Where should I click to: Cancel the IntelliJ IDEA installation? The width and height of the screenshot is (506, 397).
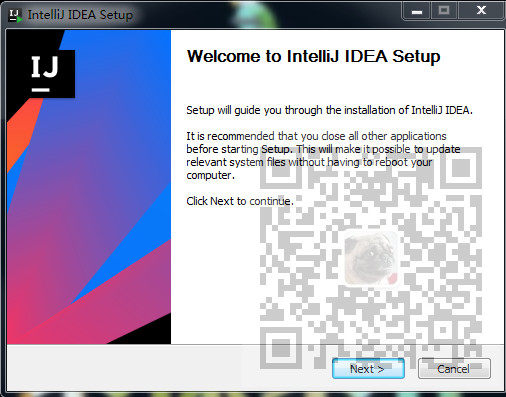454,369
